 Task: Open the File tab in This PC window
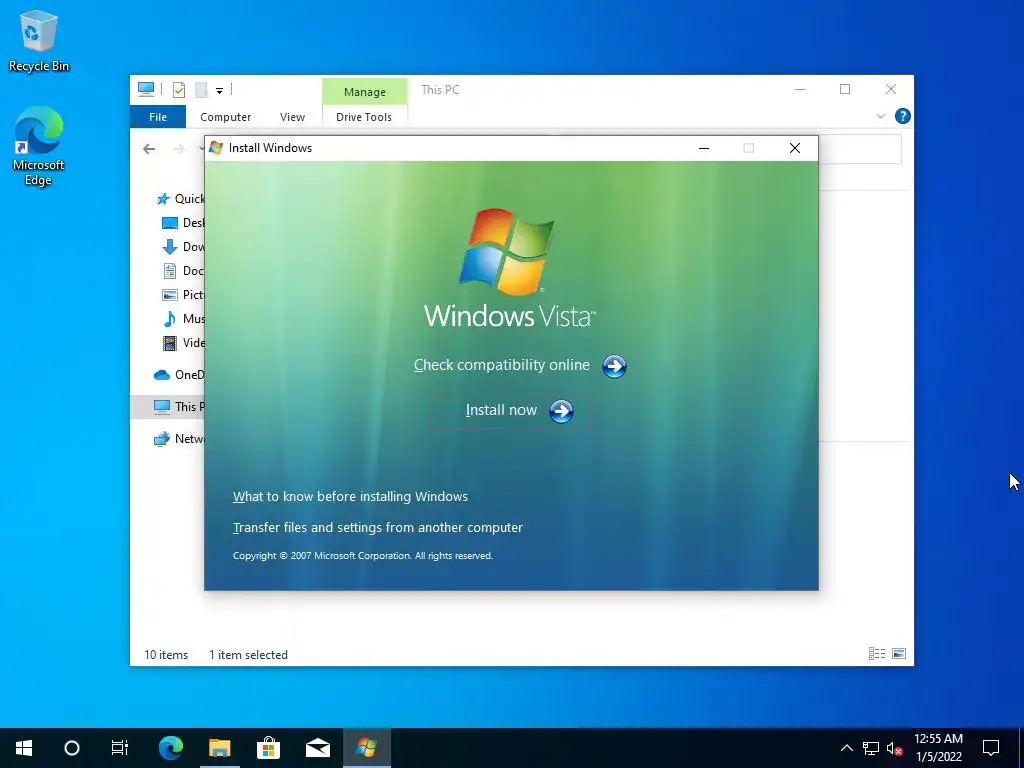[158, 117]
